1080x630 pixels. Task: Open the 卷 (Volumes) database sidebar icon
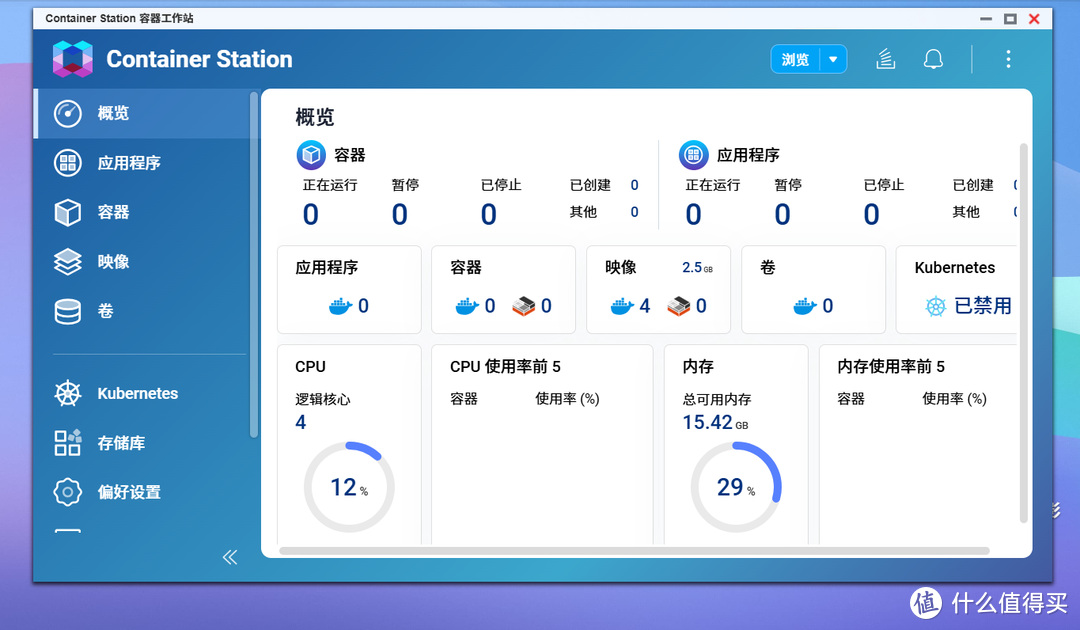coord(67,311)
